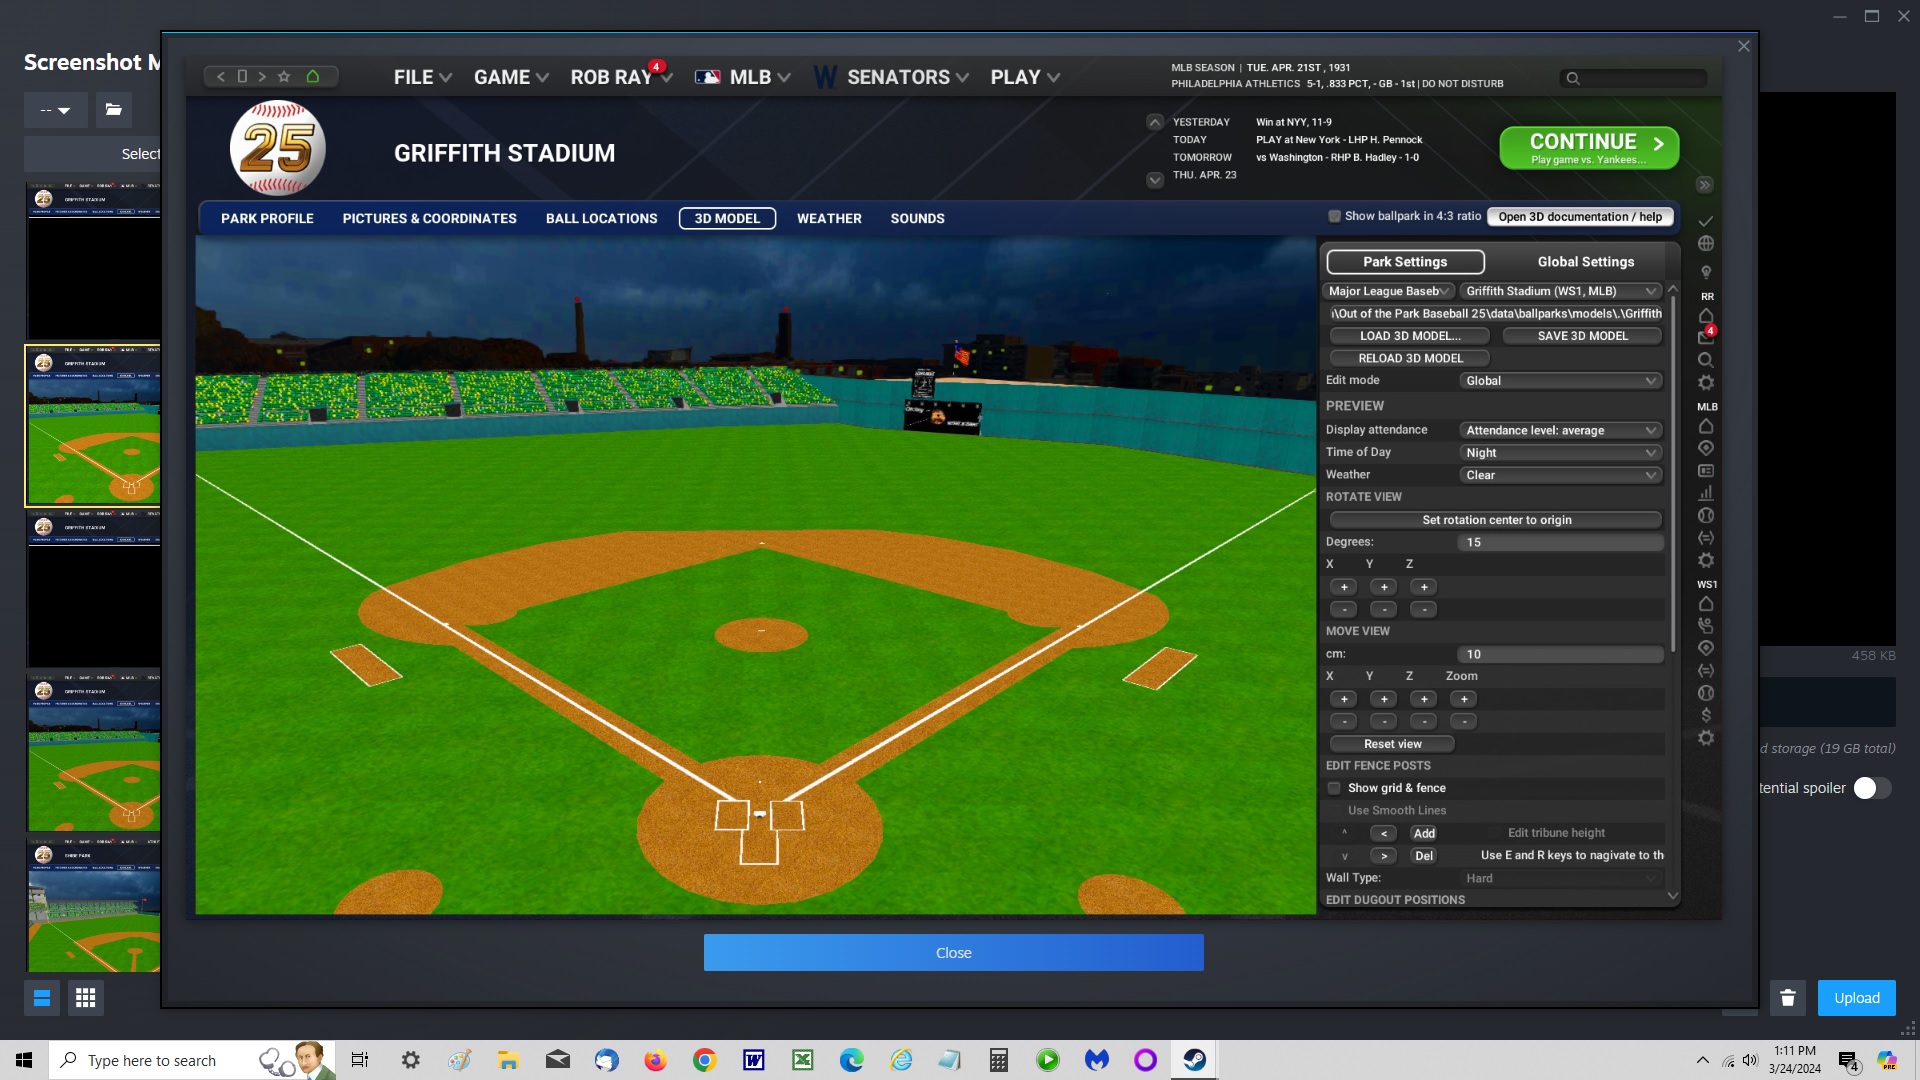
Task: Switch to grid view icon
Action: [x=86, y=998]
